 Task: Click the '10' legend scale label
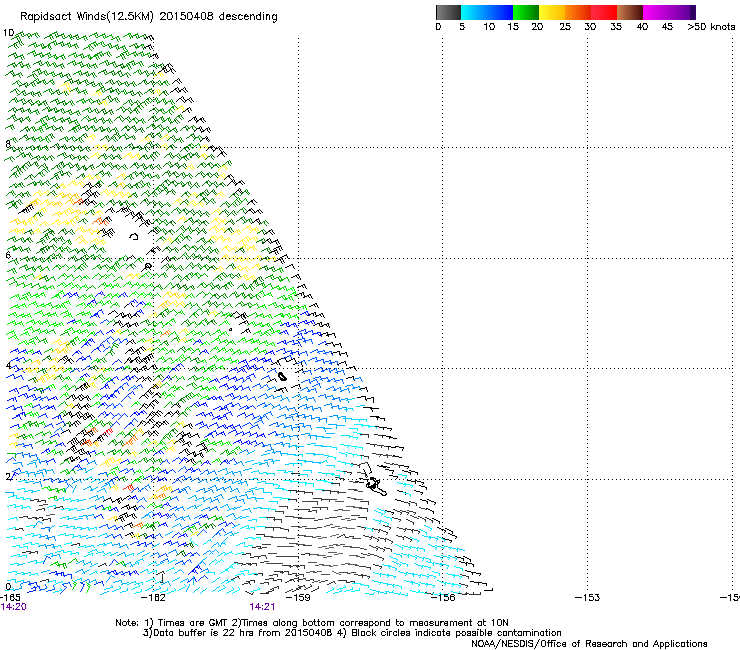[x=489, y=27]
